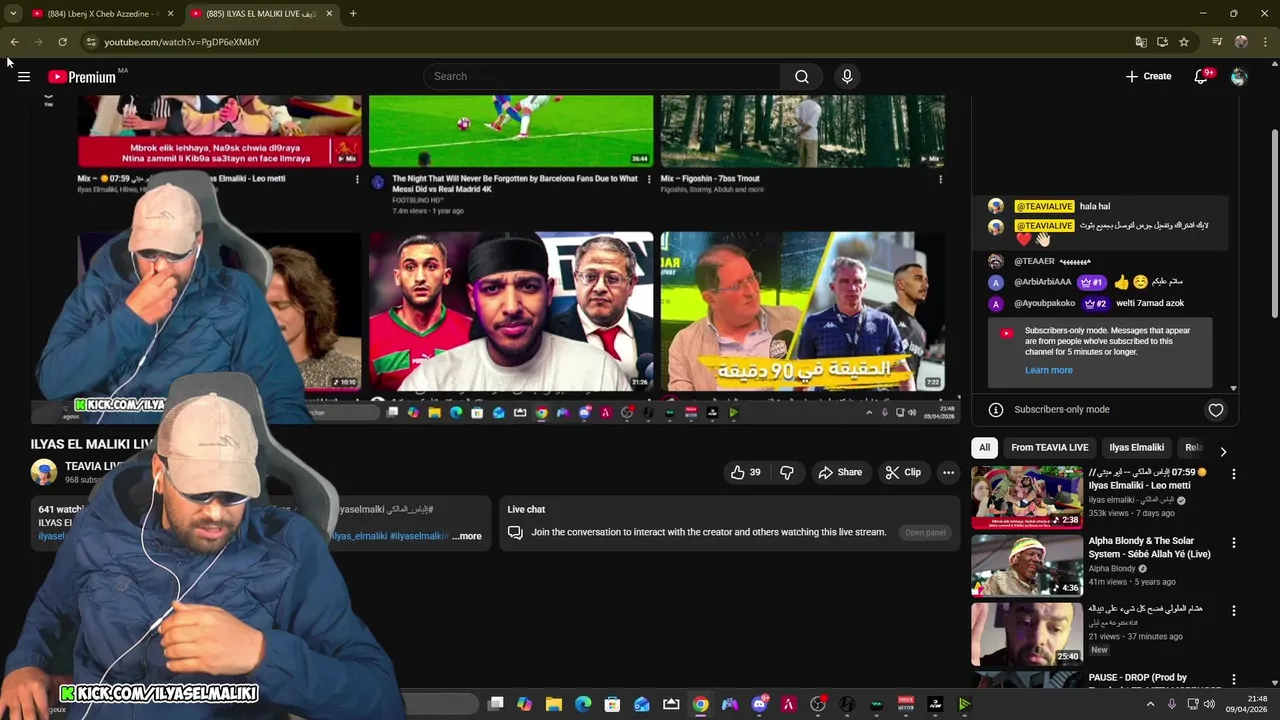Image resolution: width=1280 pixels, height=720 pixels.
Task: Show hidden tray icons chevron
Action: pos(1151,704)
